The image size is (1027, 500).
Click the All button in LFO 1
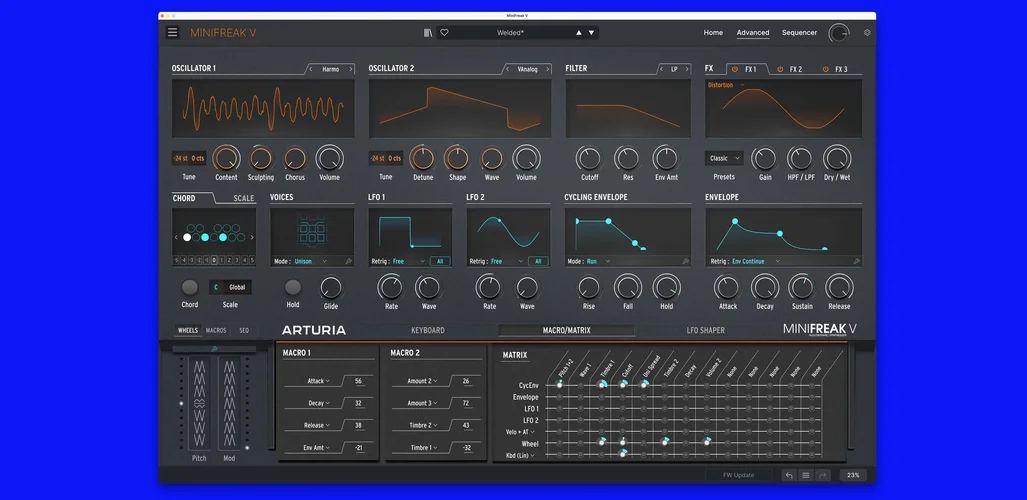[440, 261]
